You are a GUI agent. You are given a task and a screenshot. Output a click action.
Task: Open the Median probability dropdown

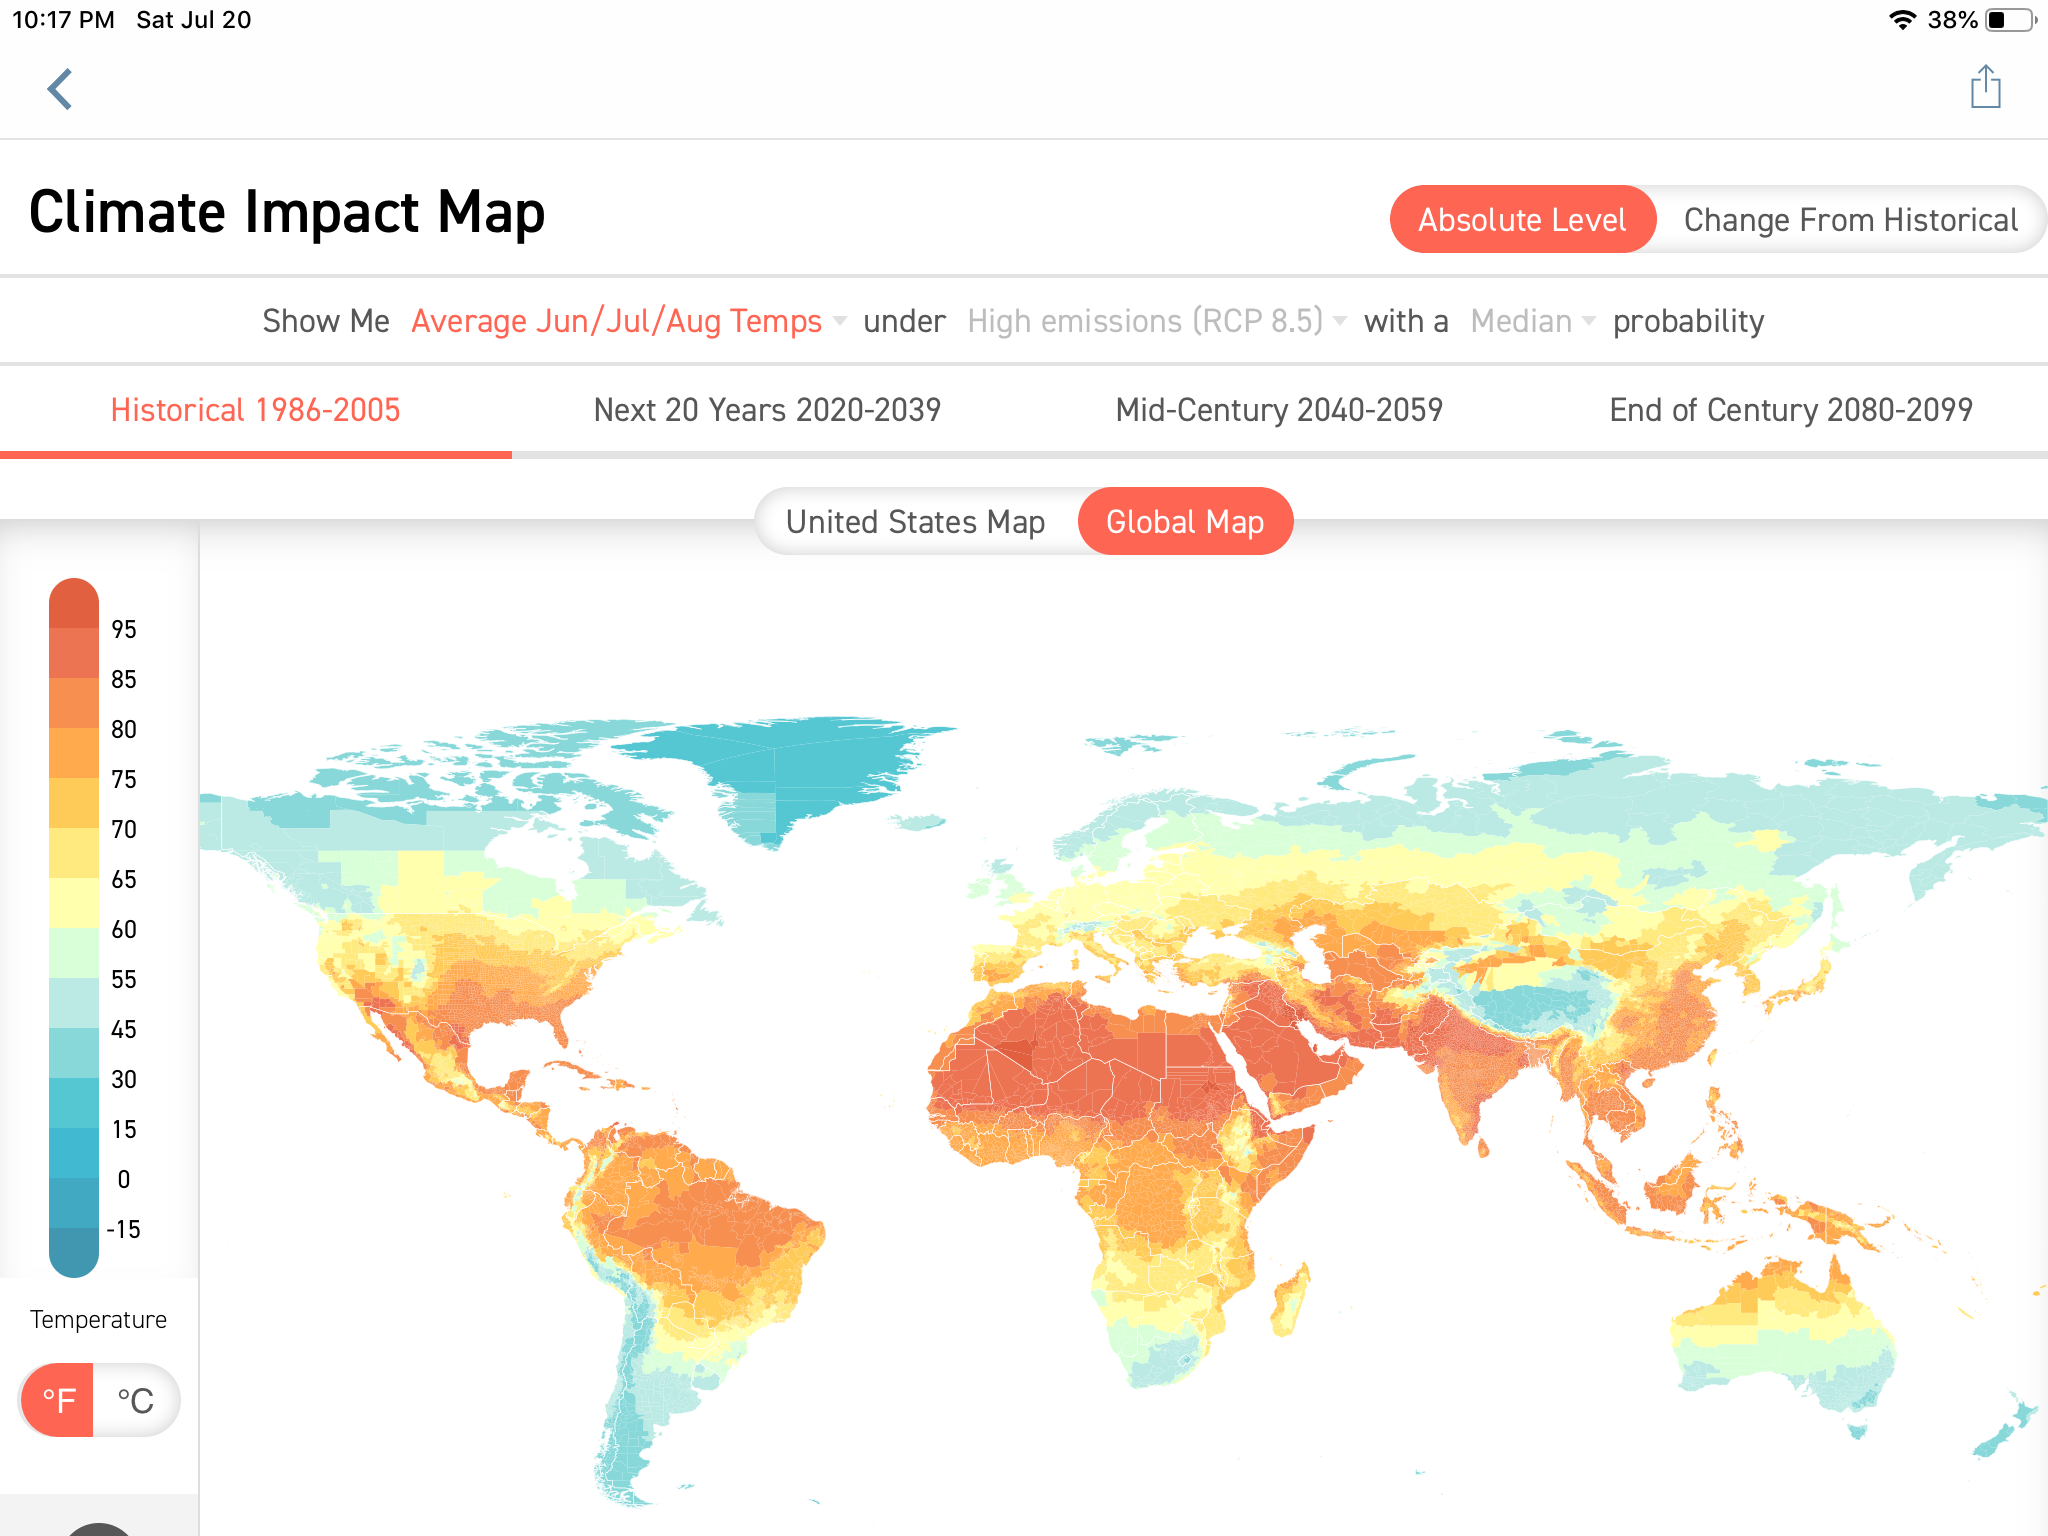click(1521, 321)
